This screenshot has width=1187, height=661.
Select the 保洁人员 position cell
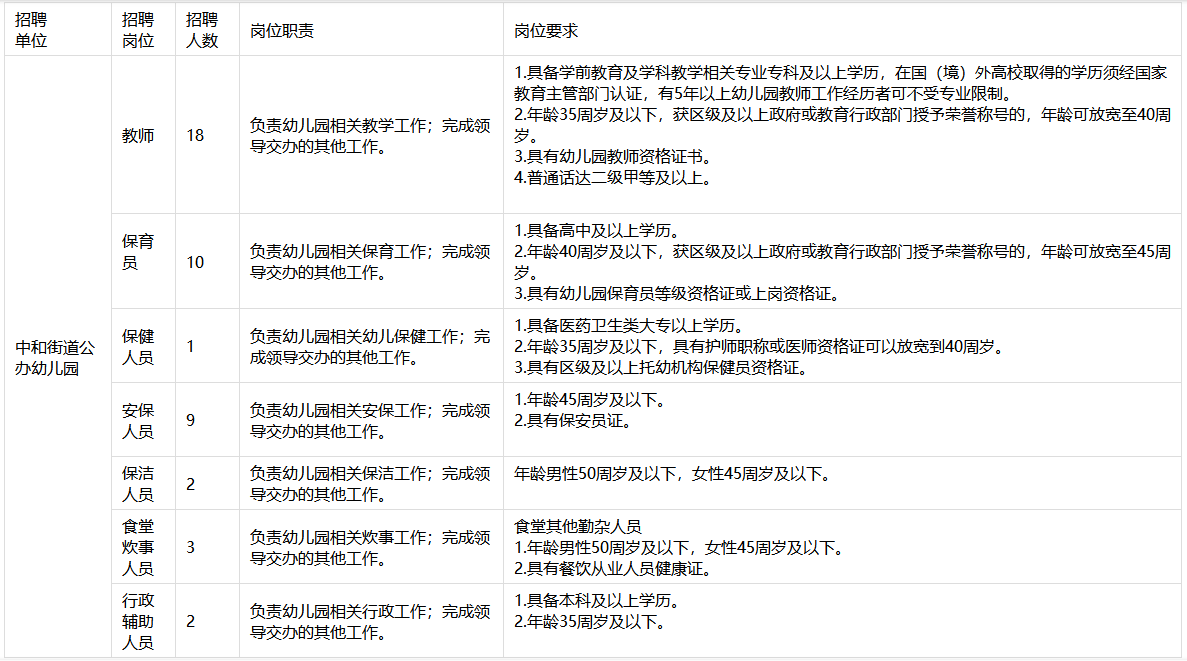coord(138,483)
